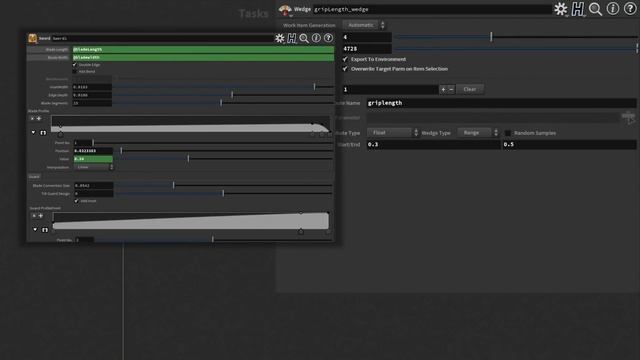Adjust Blade Connection Size slider
This screenshot has height=360, width=640.
(224, 186)
